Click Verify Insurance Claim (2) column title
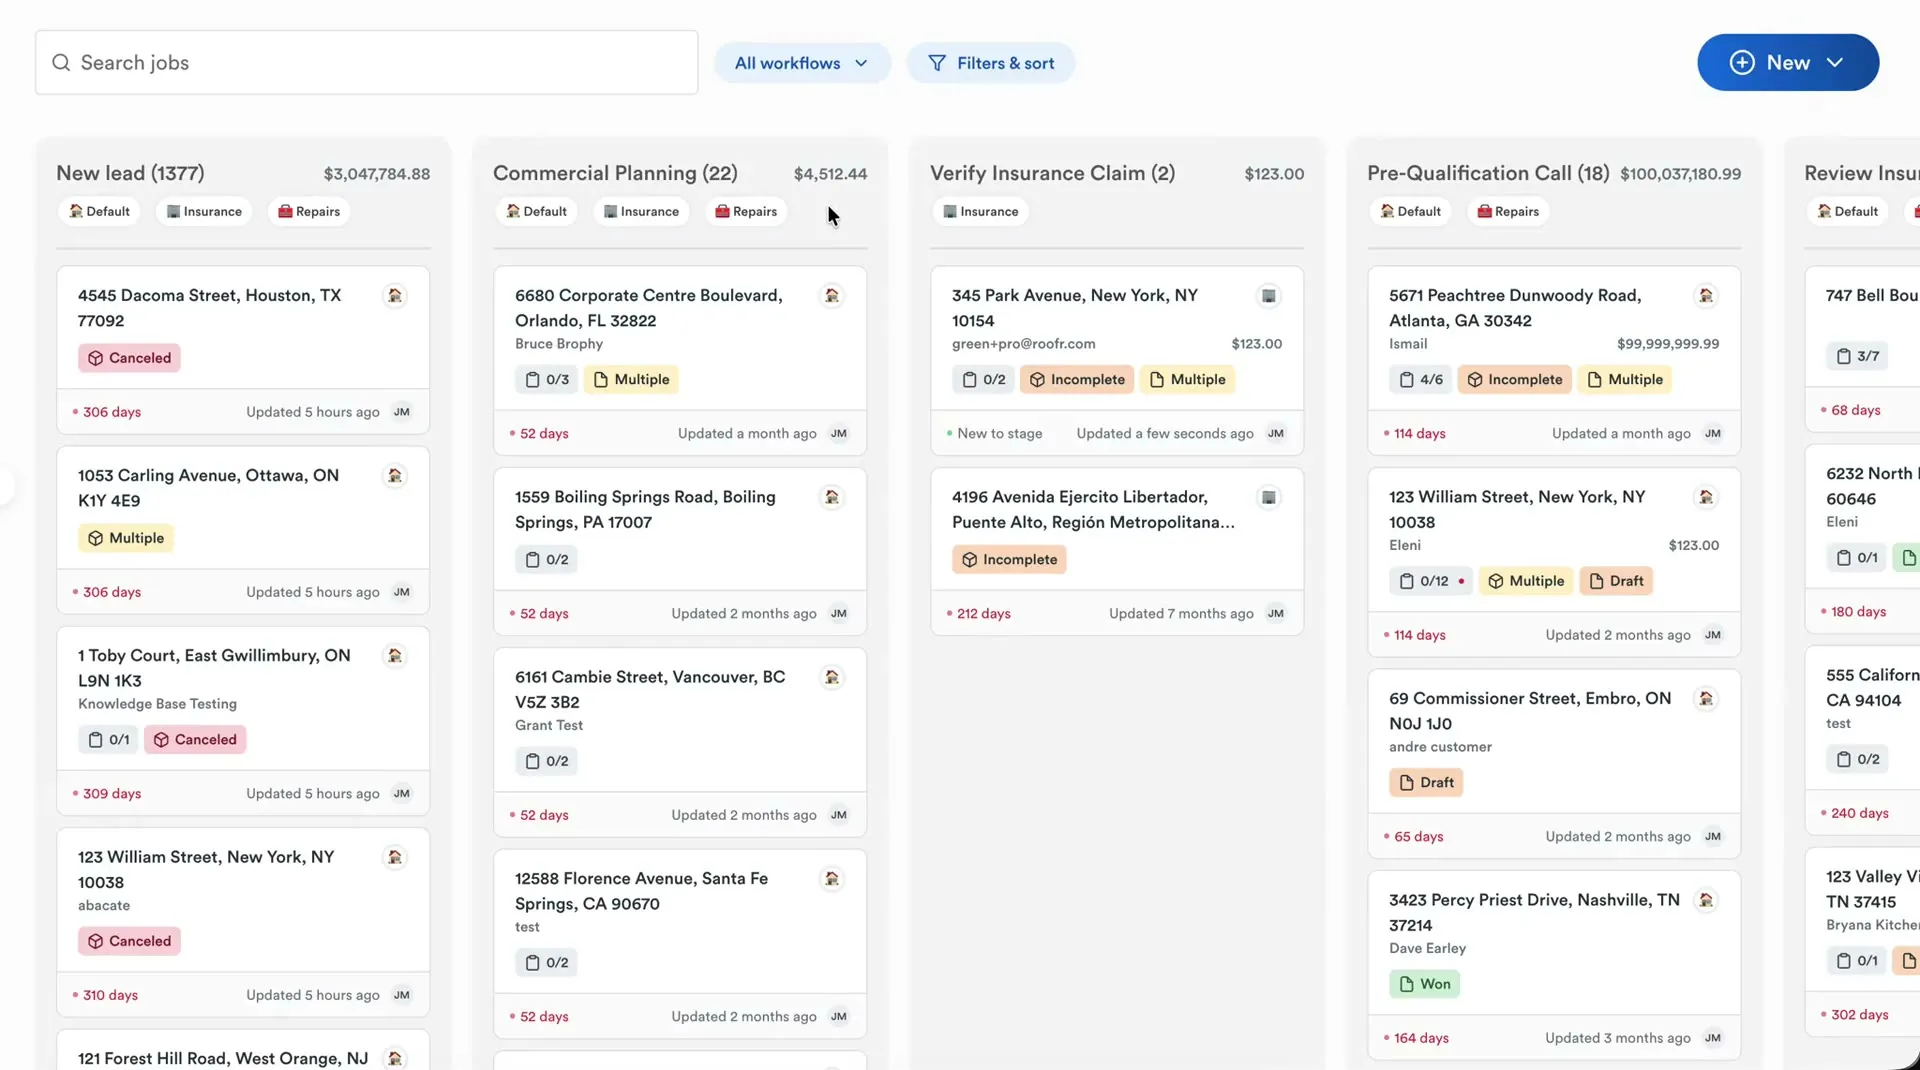This screenshot has height=1070, width=1920. click(1052, 173)
